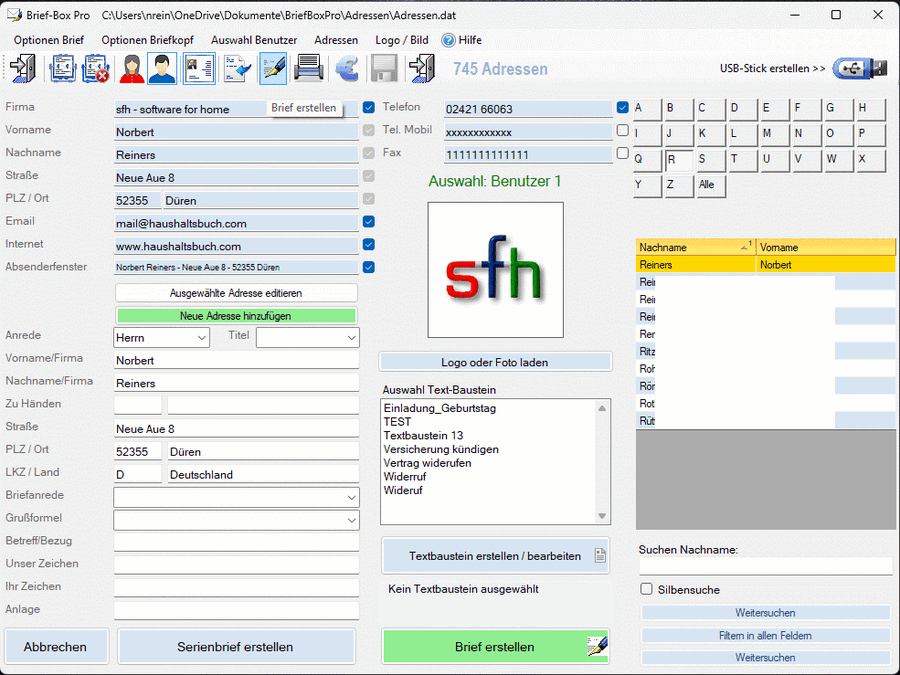Image resolution: width=900 pixels, height=675 pixels.
Task: Expand the Grußformel dropdown
Action: coord(236,520)
